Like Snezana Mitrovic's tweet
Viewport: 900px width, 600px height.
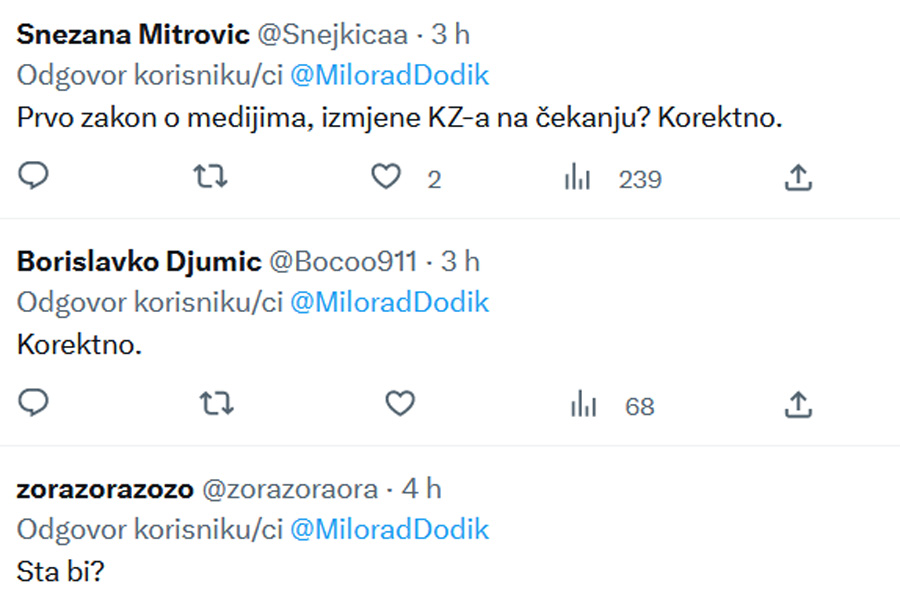386,178
